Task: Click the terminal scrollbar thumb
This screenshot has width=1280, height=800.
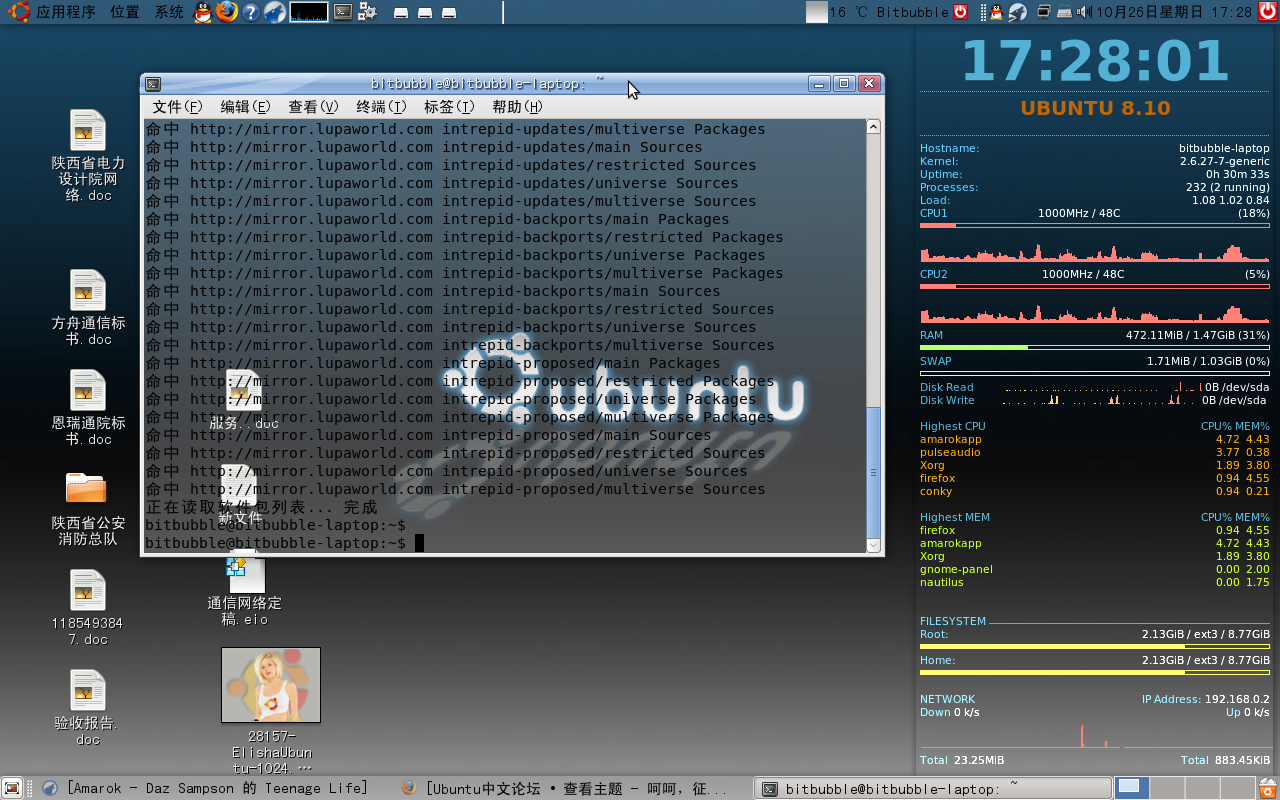Action: [873, 471]
